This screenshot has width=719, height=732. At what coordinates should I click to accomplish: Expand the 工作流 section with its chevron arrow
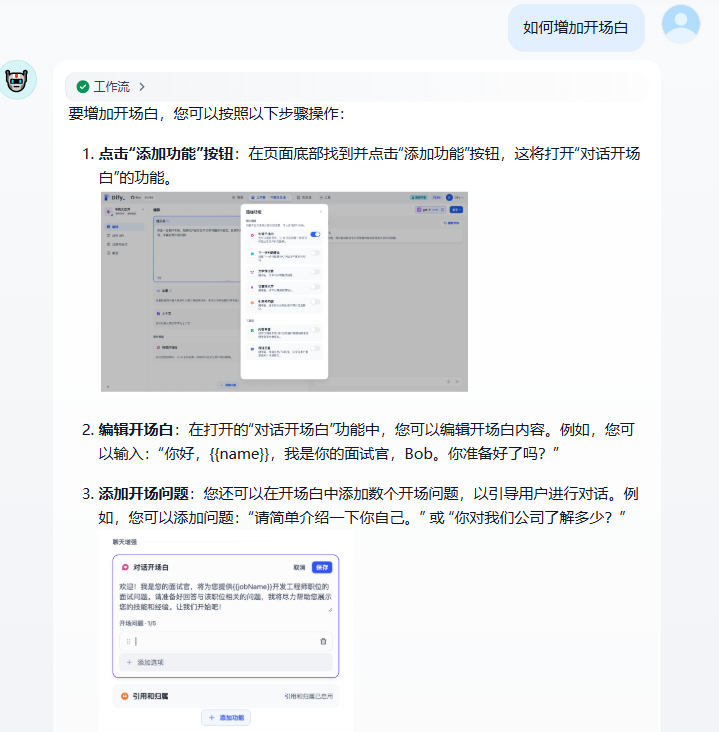[142, 87]
